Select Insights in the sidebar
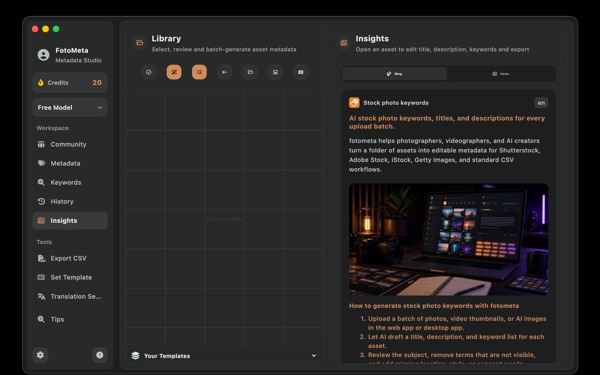The image size is (600, 375). tap(70, 220)
